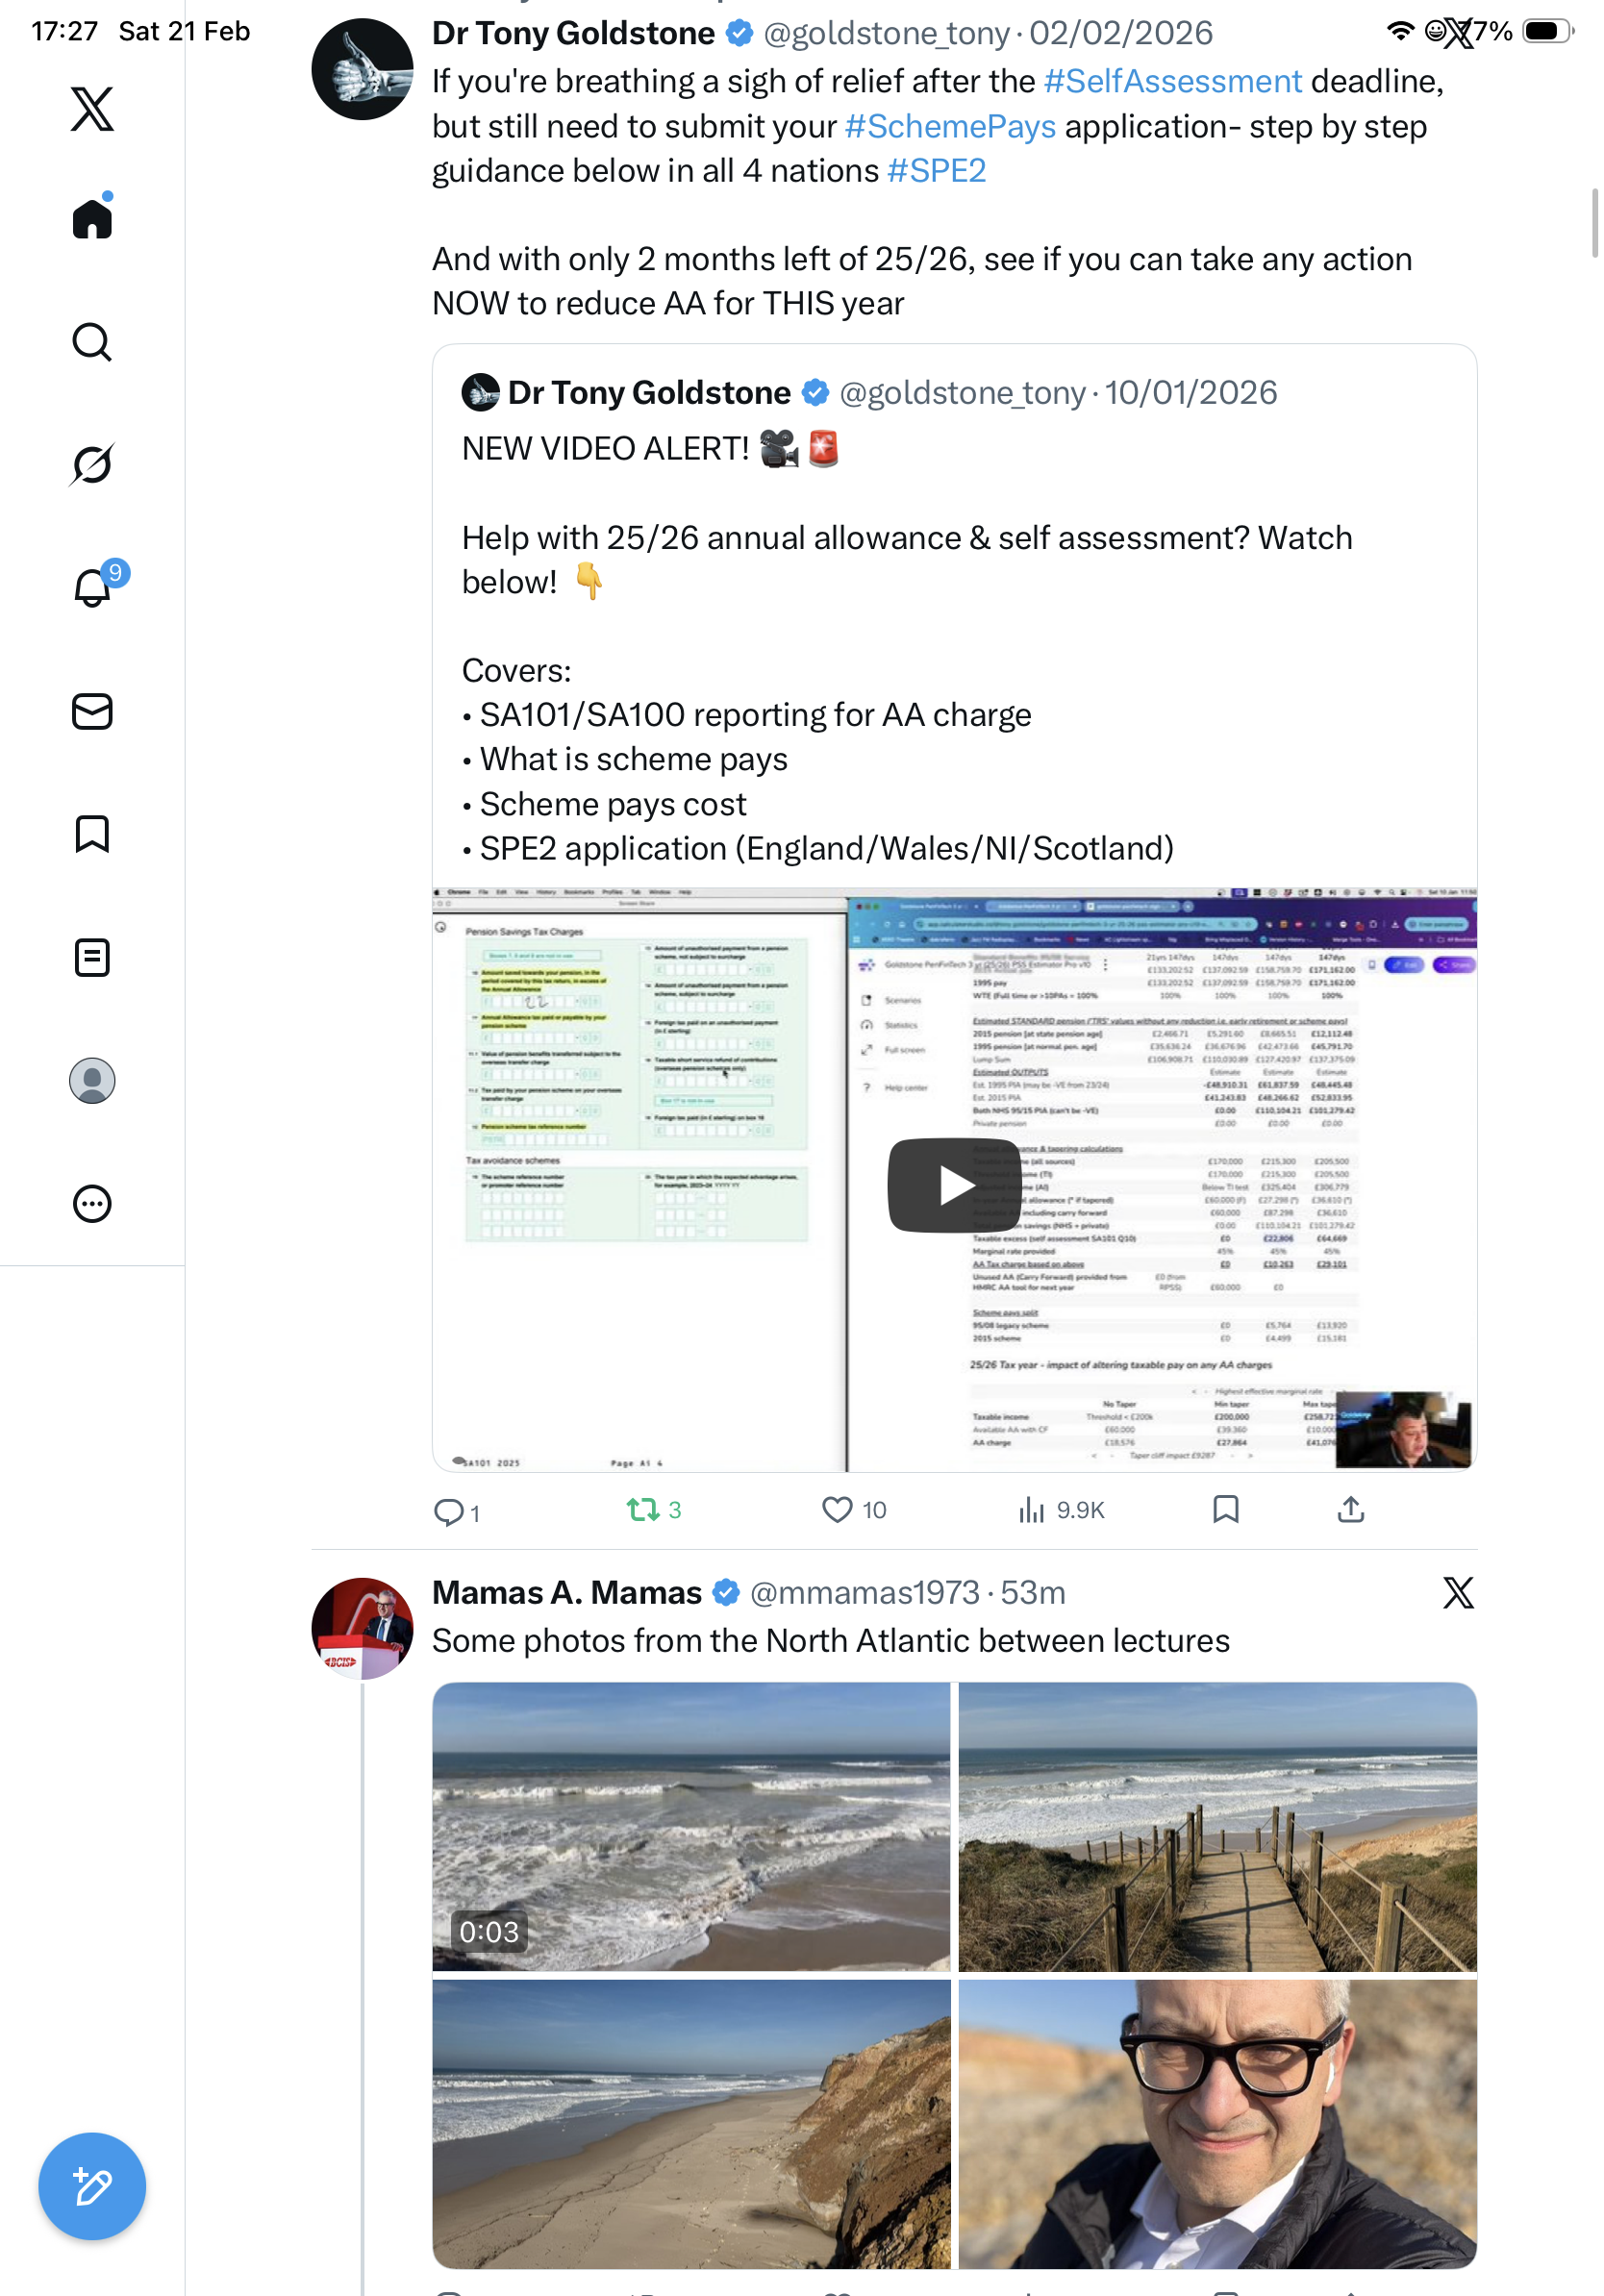The width and height of the screenshot is (1604, 2296).
Task: Open the #SelfAssessment hashtag link
Action: 1171,81
